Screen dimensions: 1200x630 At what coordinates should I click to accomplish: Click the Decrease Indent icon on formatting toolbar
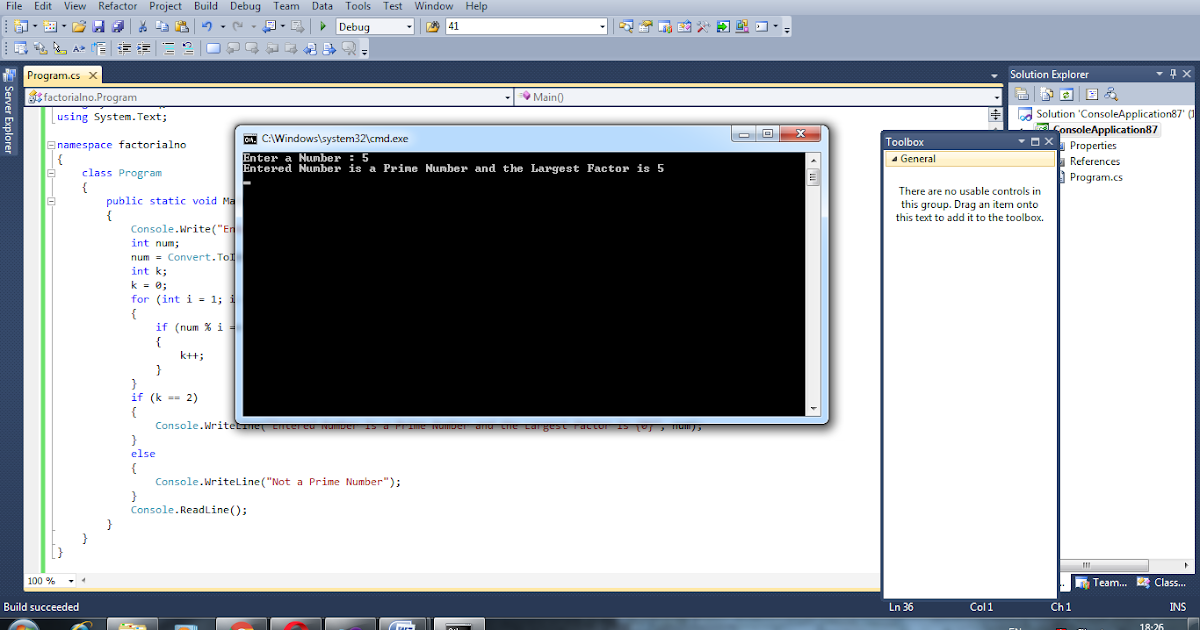tap(122, 48)
